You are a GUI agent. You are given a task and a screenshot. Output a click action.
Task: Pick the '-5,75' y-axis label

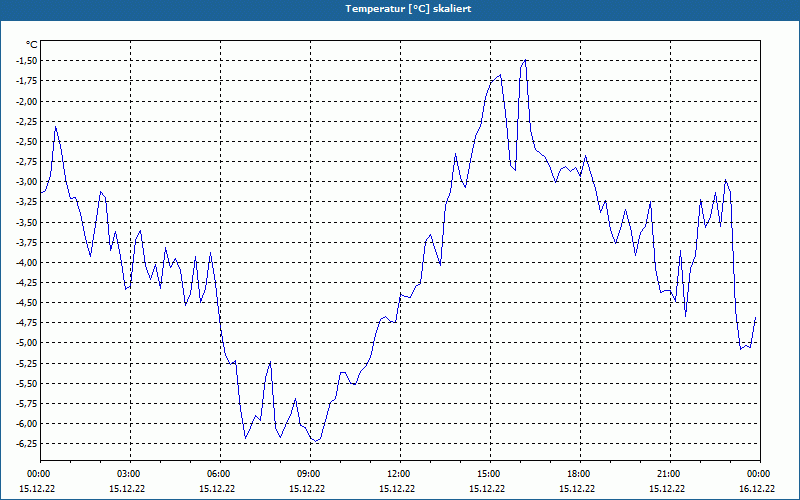[x=28, y=404]
